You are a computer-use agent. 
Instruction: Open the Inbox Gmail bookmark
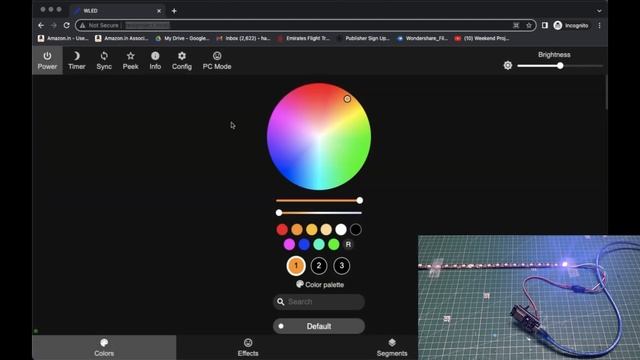point(243,38)
